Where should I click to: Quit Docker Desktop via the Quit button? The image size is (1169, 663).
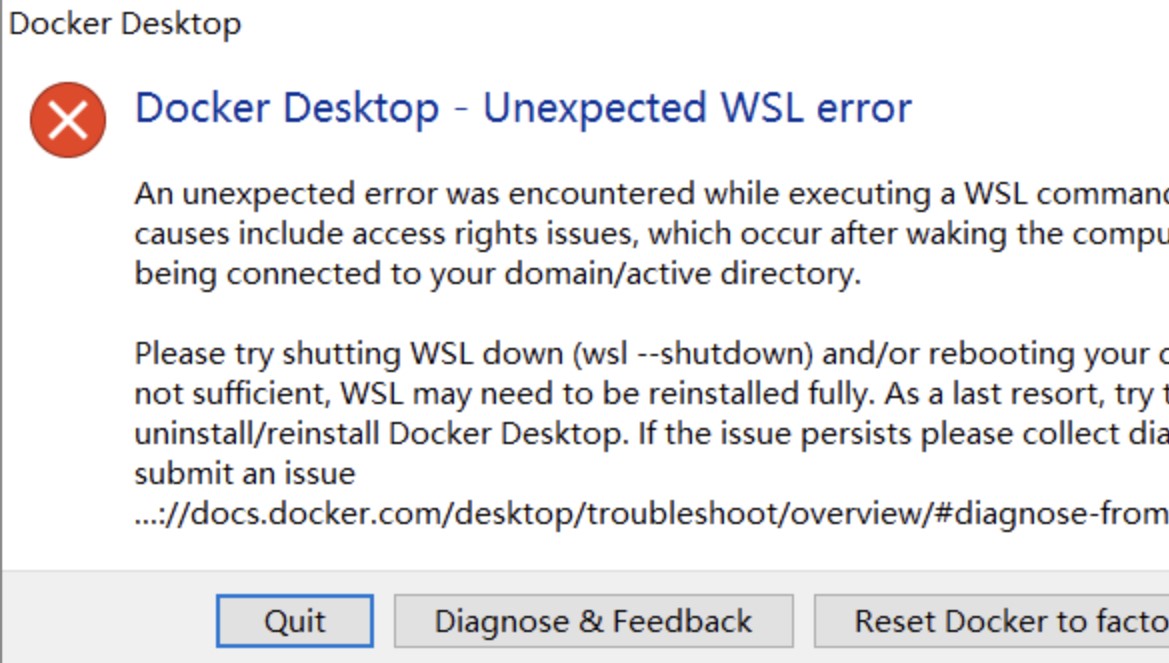point(294,620)
